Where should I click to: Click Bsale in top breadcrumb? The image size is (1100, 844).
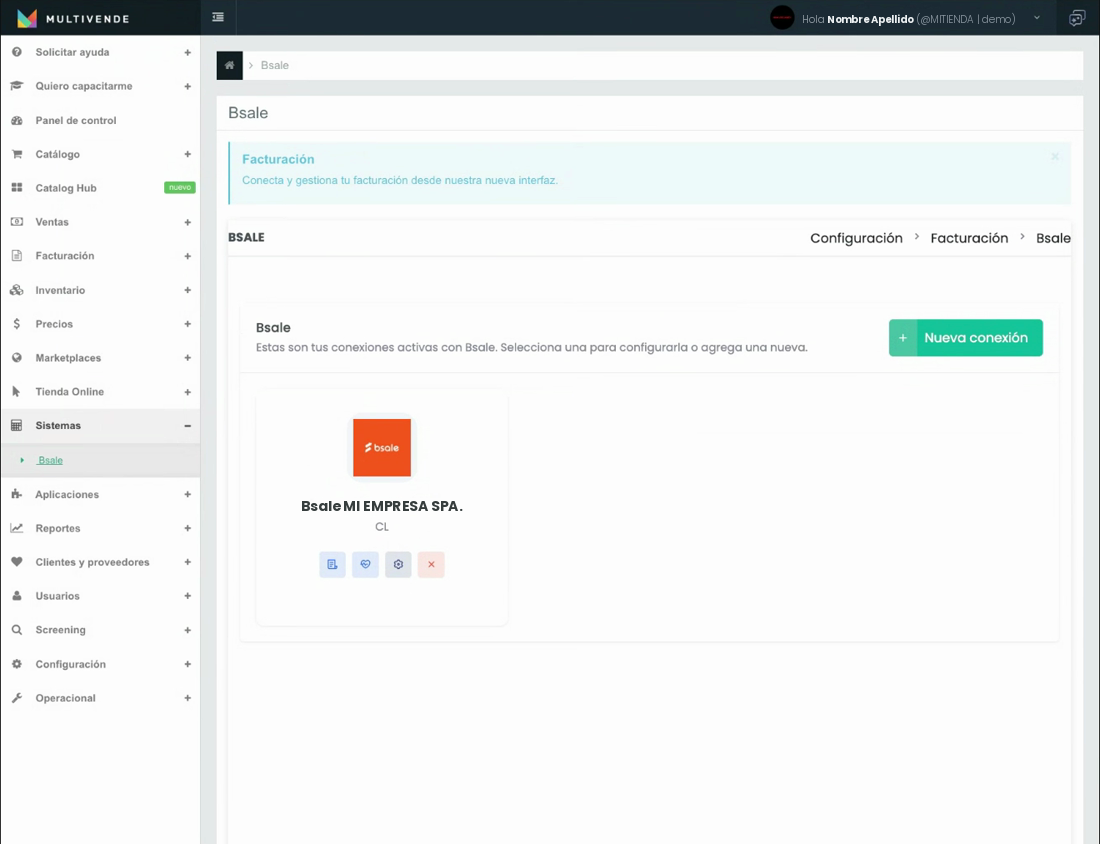[x=274, y=65]
